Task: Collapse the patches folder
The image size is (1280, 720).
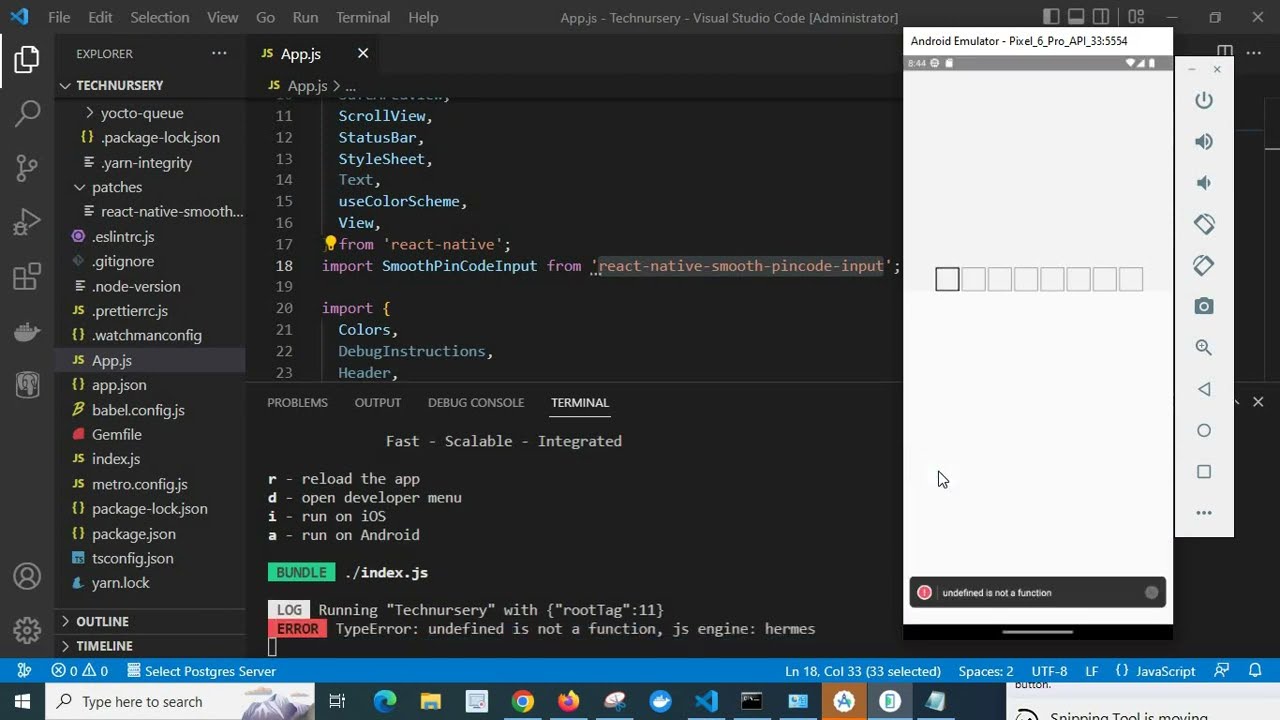Action: 150,187
